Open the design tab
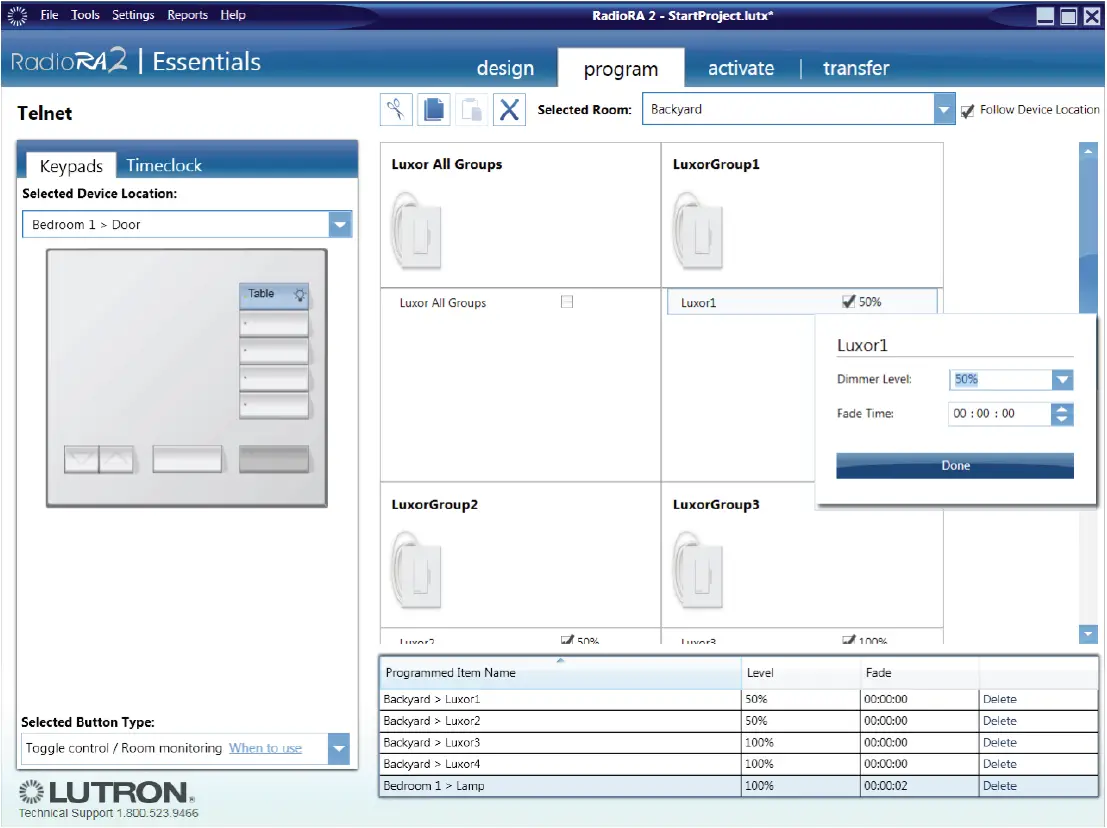The height and width of the screenshot is (828, 1107). [x=505, y=68]
